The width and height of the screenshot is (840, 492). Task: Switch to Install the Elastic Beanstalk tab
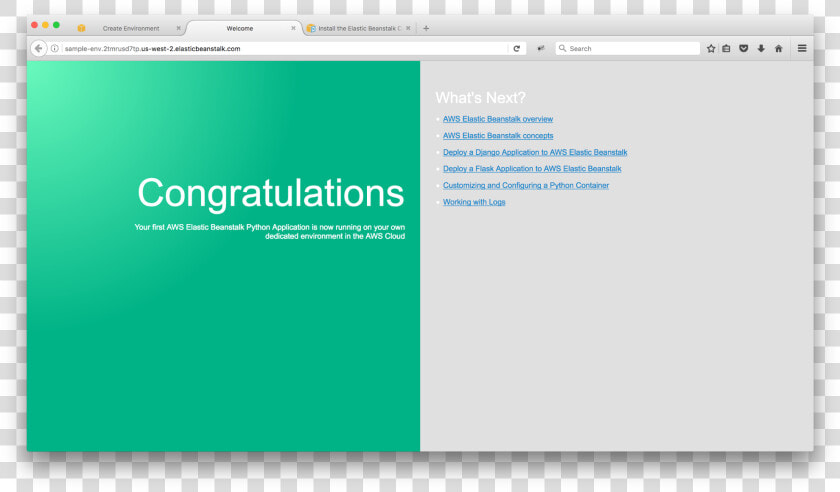[x=358, y=28]
